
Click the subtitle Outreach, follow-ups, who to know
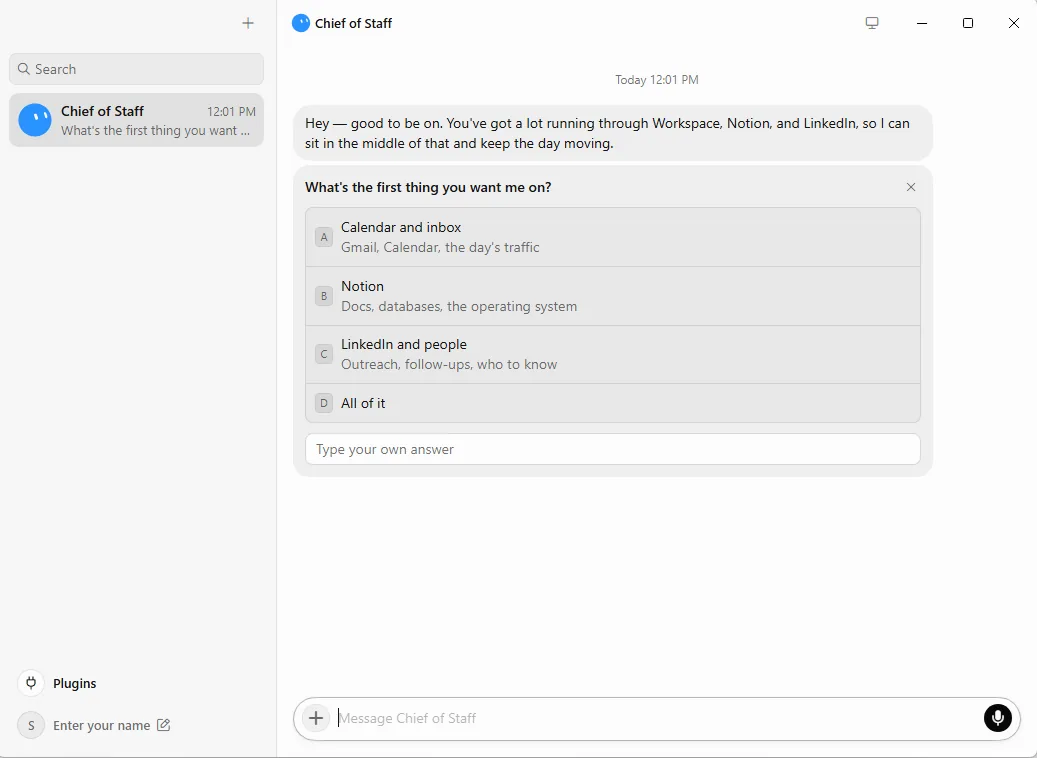449,364
